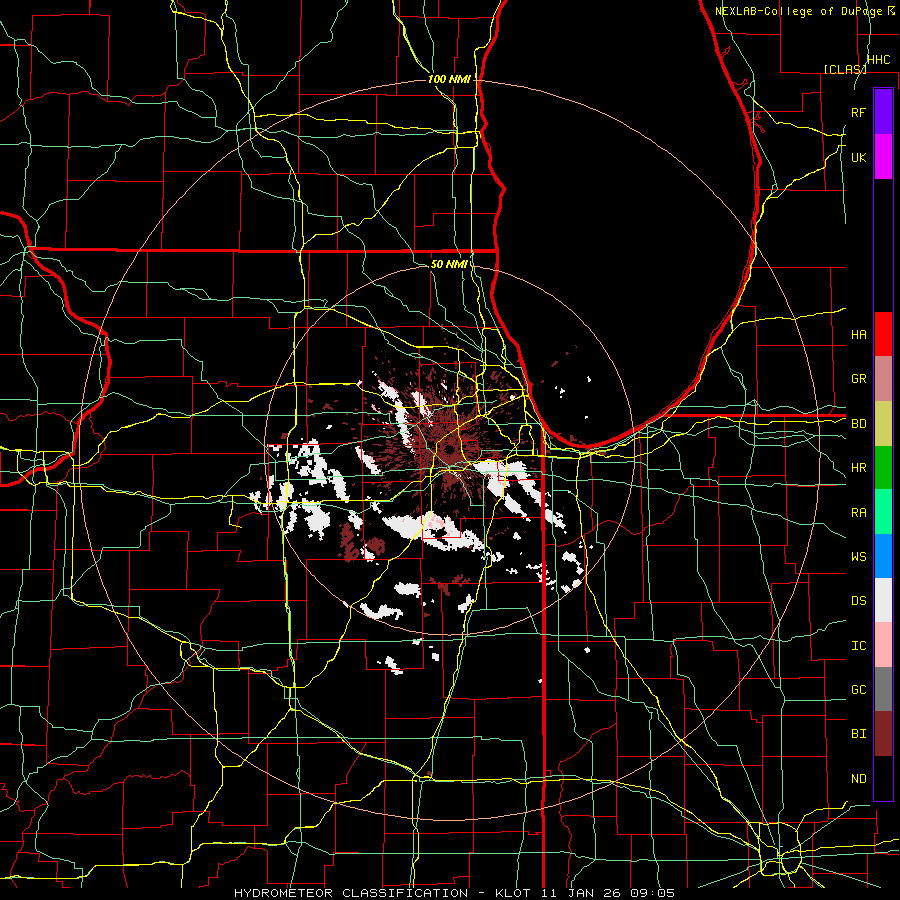Click the "[CLAS]" units label
Screen dimensions: 900x900
[x=845, y=69]
